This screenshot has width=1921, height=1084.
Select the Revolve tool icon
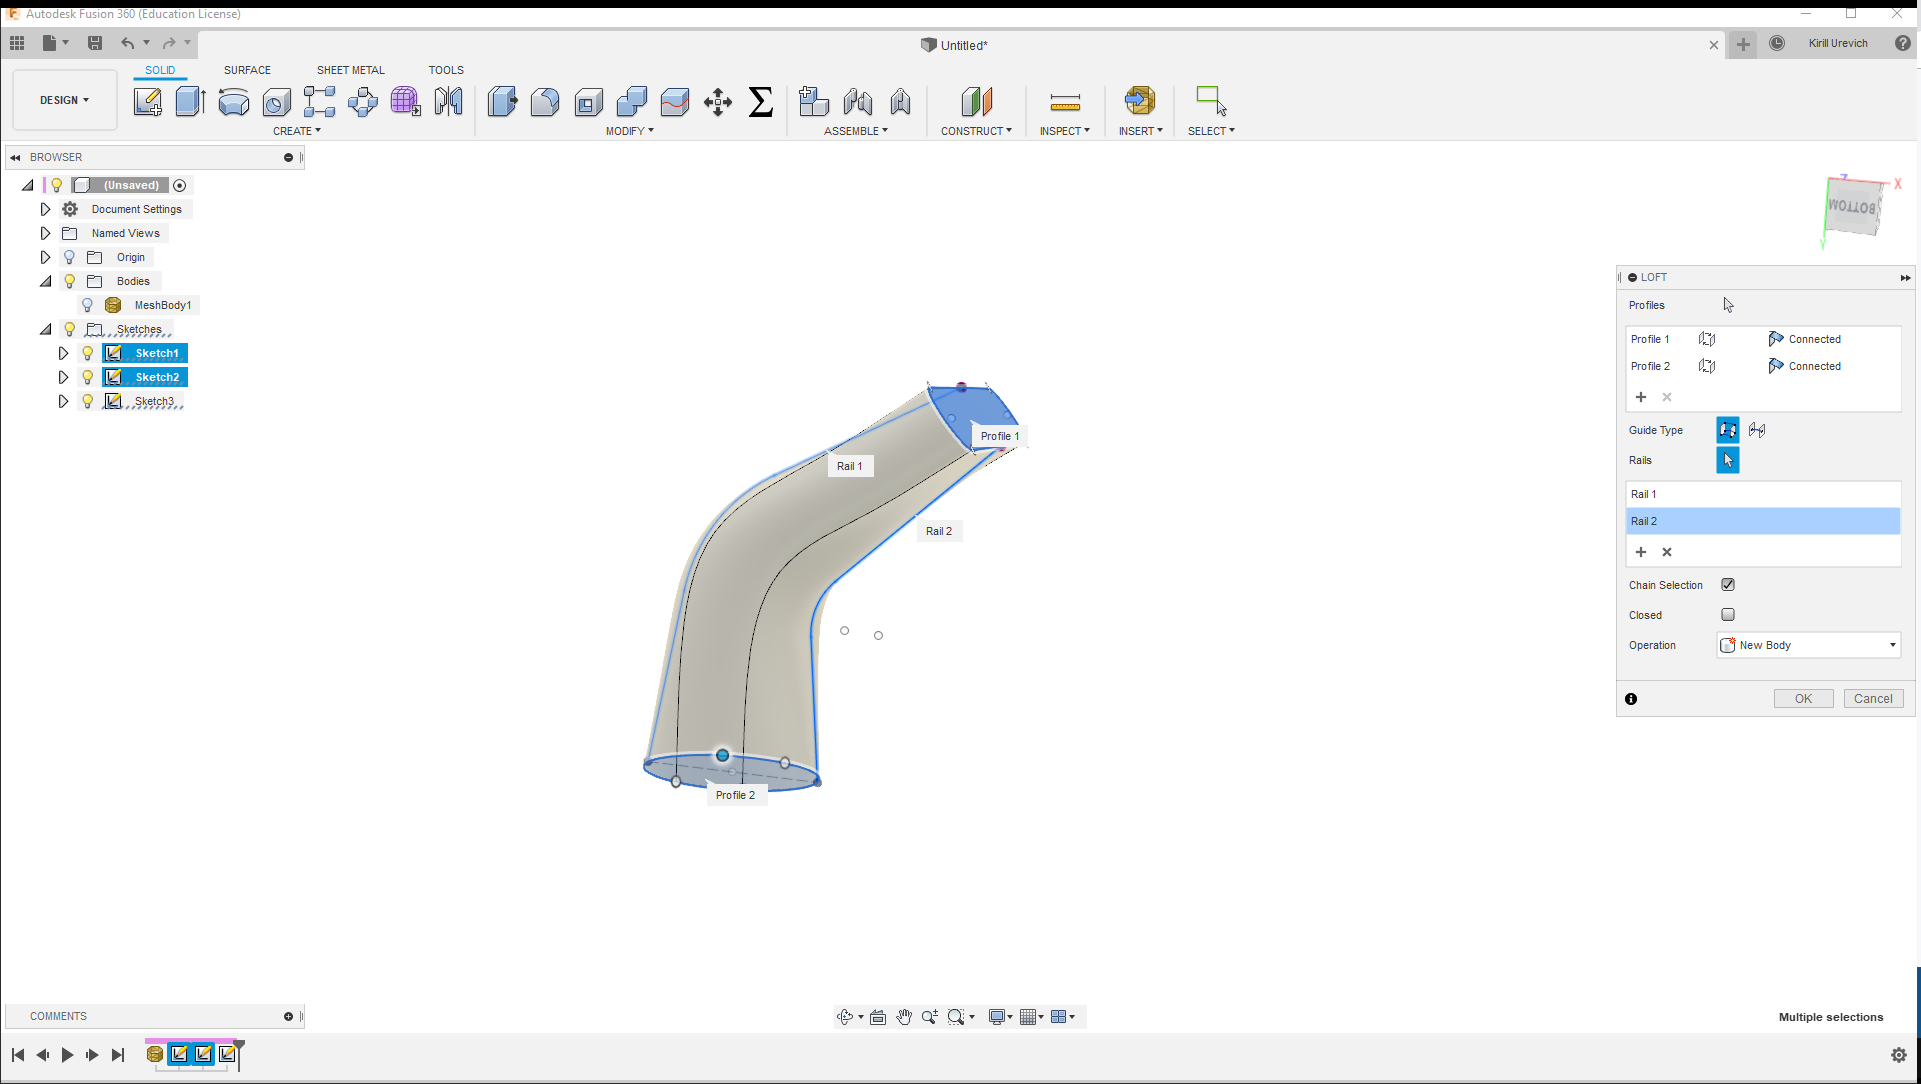point(233,102)
